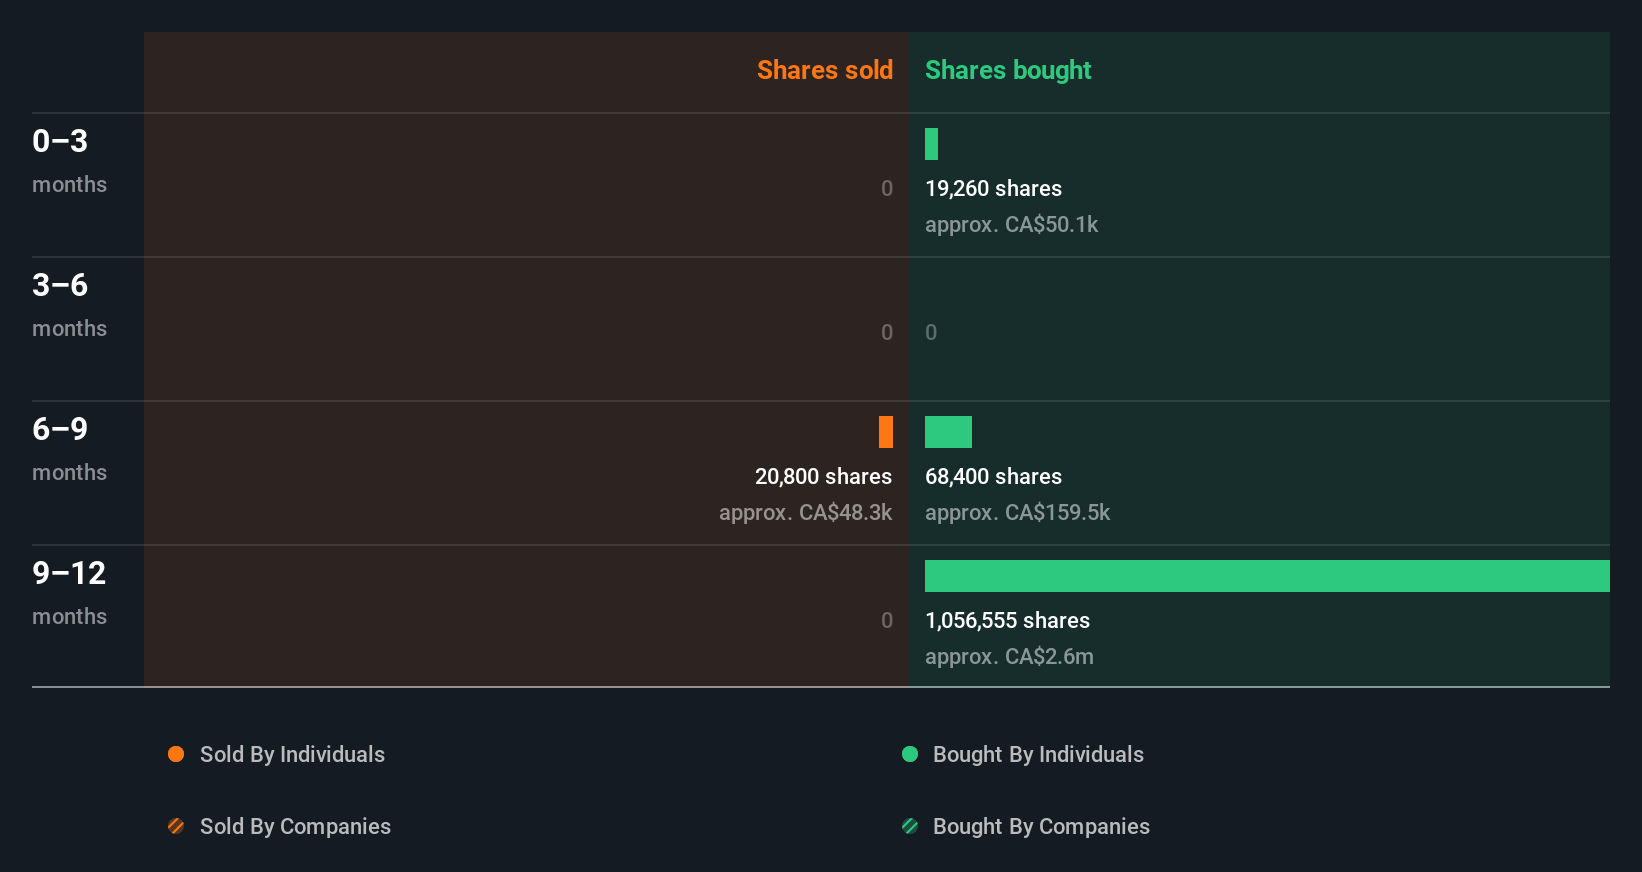Click the striped Sold By Companies legend icon
The width and height of the screenshot is (1642, 872).
[176, 826]
